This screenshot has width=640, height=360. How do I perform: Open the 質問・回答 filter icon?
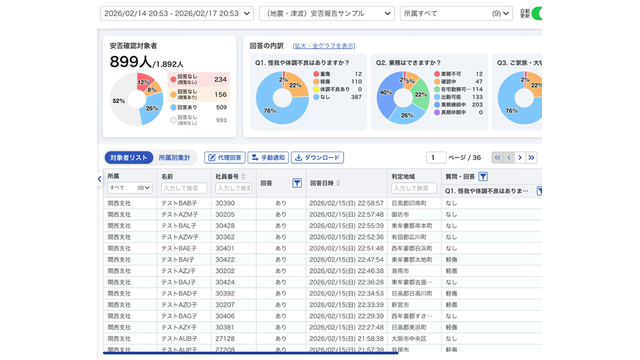[x=483, y=177]
